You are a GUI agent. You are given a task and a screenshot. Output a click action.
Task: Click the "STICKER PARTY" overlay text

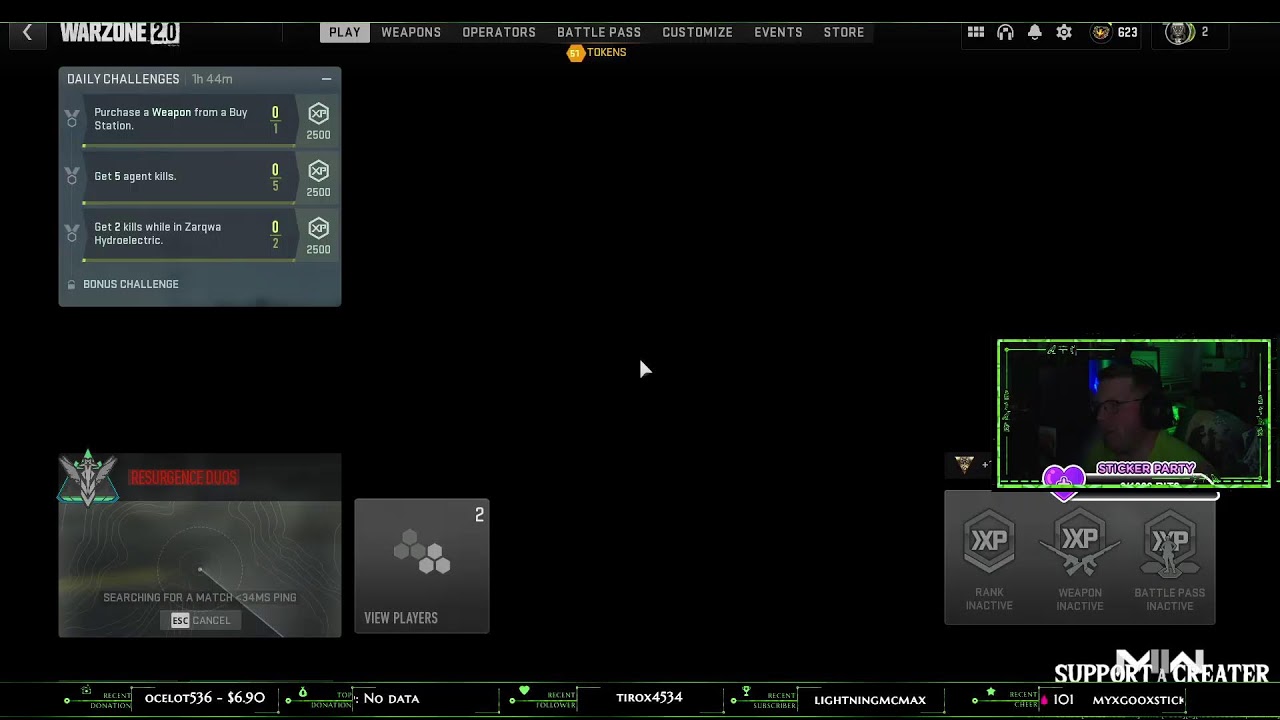1146,469
